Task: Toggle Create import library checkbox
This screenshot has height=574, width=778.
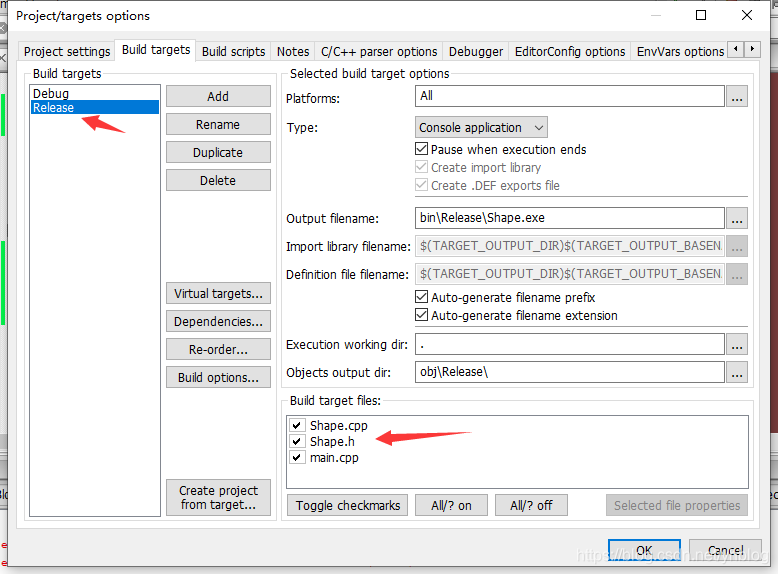Action: point(421,167)
